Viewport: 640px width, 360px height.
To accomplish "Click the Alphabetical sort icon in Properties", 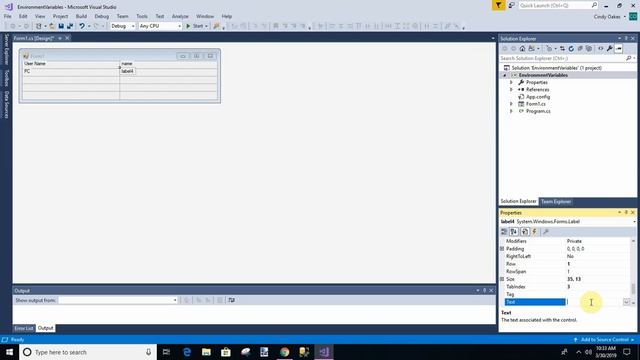I will [514, 232].
